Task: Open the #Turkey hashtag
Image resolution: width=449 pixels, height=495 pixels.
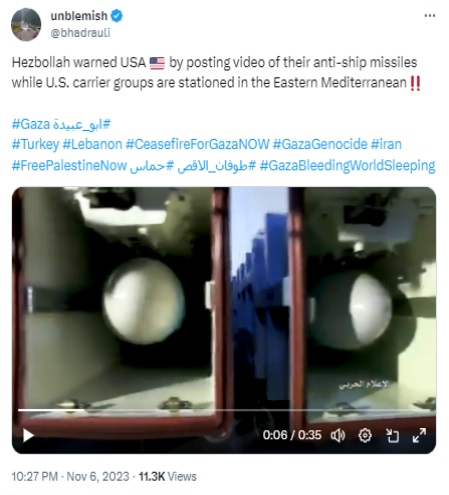Action: 35,145
